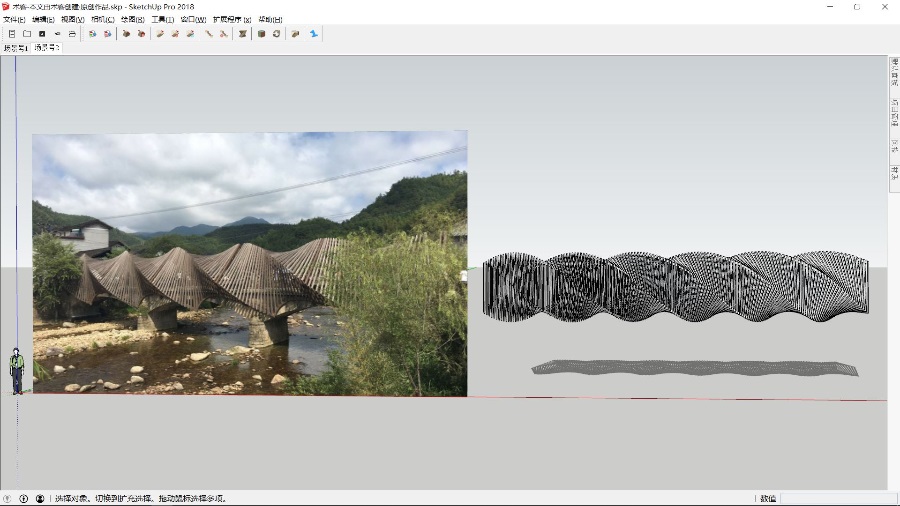Click the first status bar circle icon

8,498
